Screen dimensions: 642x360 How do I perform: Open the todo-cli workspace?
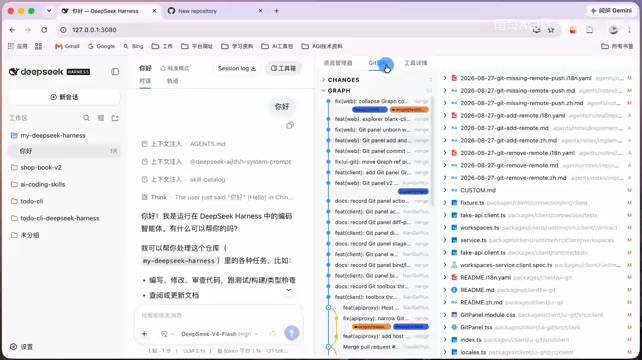pyautogui.click(x=32, y=201)
